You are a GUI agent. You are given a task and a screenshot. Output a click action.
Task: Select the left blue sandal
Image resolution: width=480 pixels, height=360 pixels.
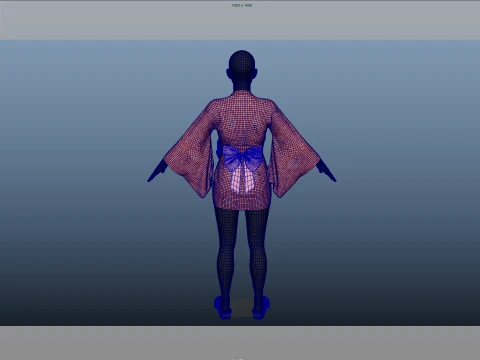coord(223,308)
